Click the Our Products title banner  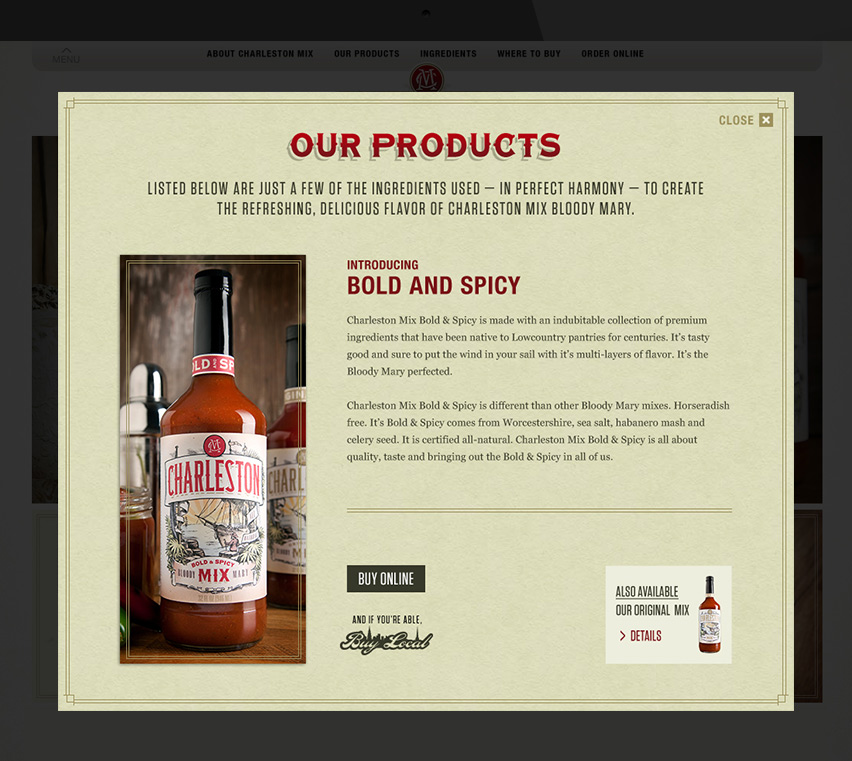tap(425, 146)
